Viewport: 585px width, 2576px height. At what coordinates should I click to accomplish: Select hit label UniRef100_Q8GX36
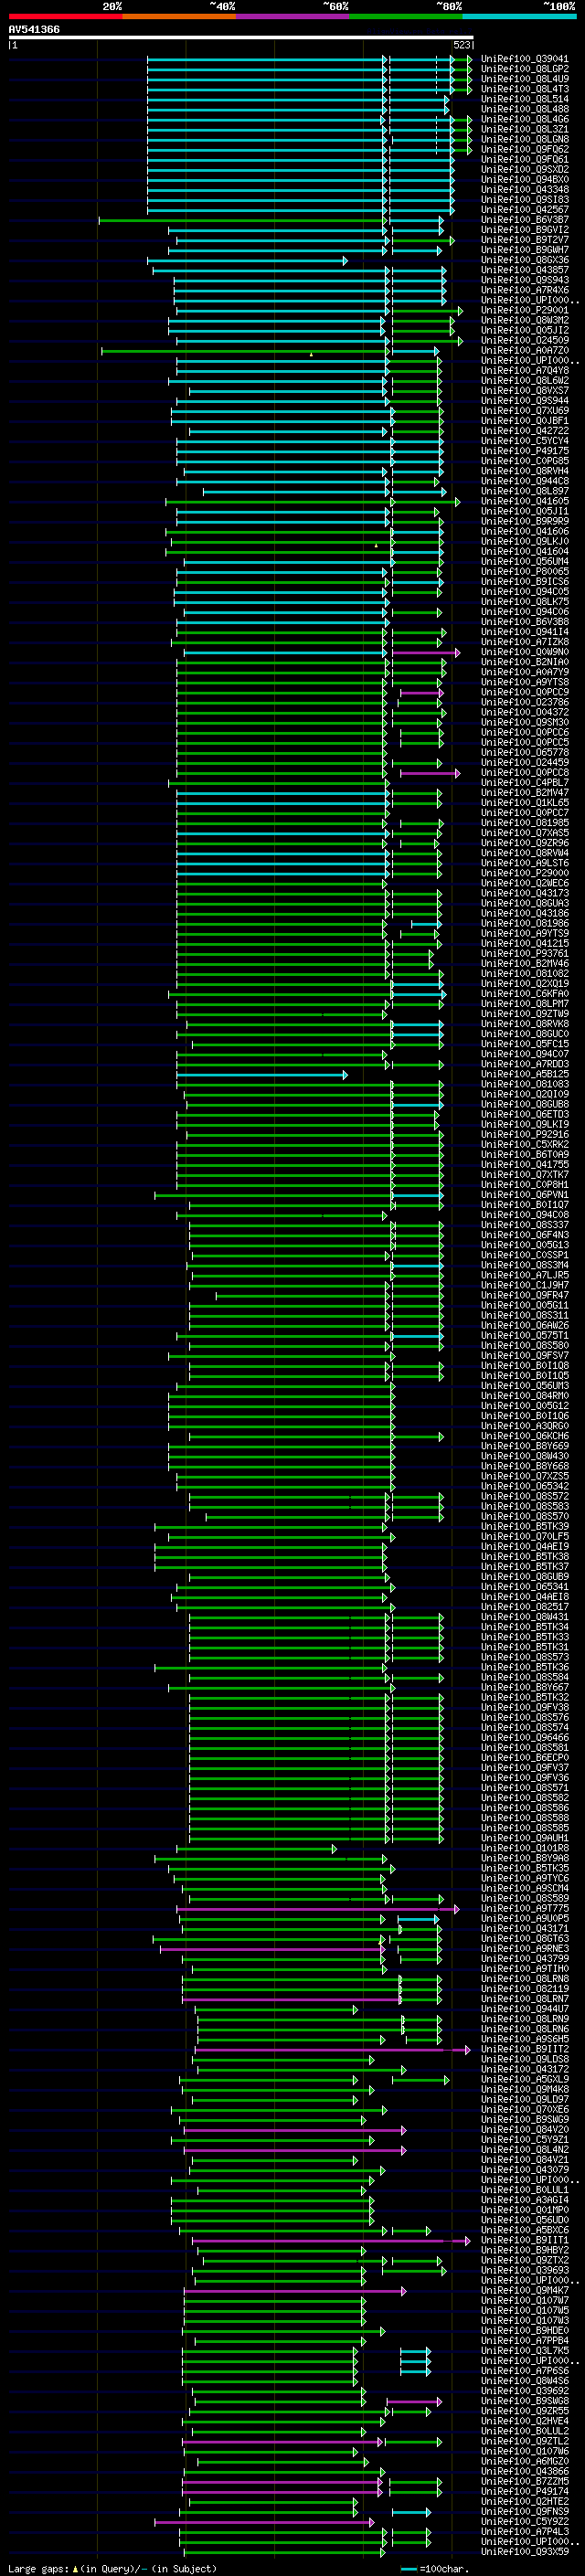(x=525, y=260)
